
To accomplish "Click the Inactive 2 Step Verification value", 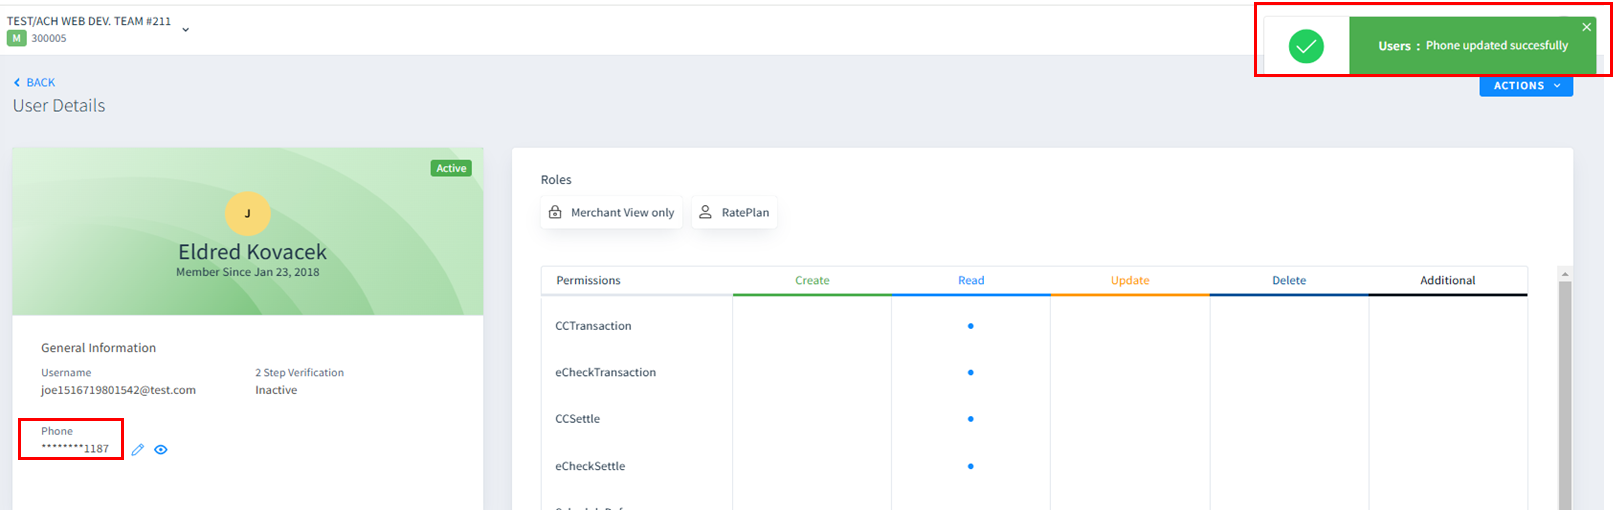I will click(276, 391).
